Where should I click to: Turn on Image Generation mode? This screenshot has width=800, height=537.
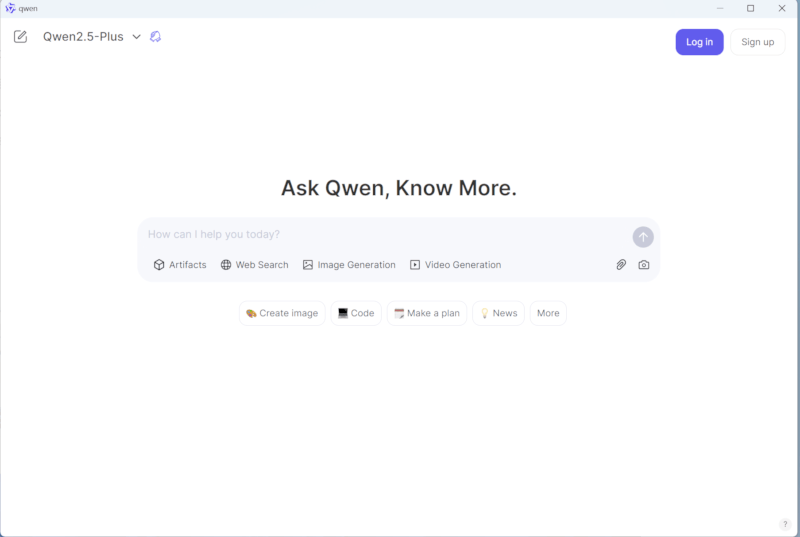[349, 265]
